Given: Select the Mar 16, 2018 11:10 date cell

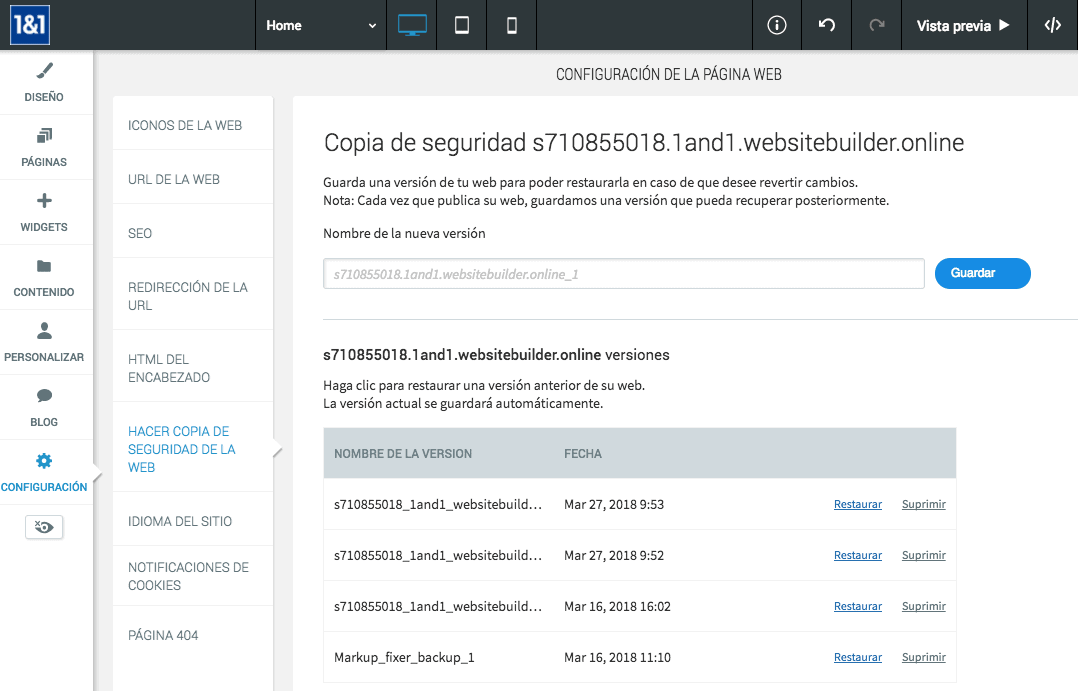Looking at the screenshot, I should (617, 657).
